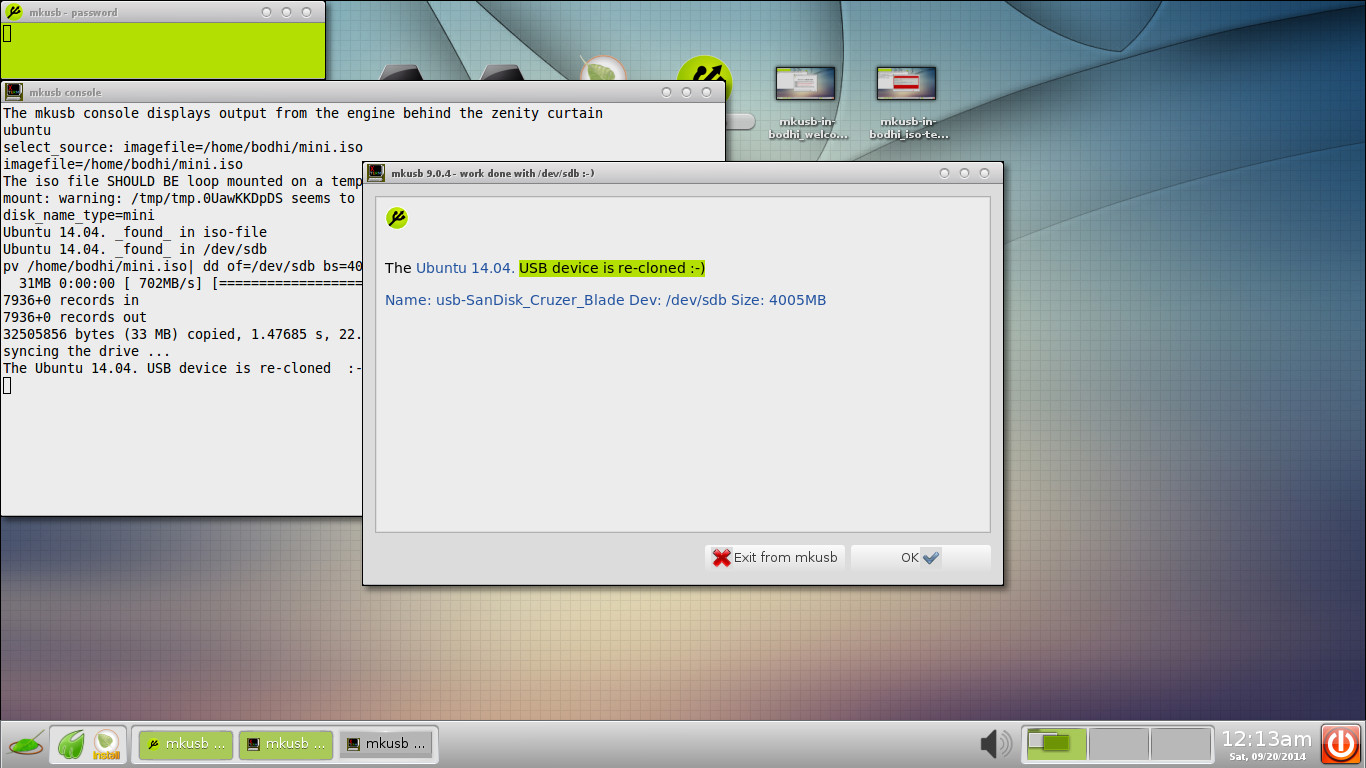
Task: Select the first mkusb taskbar item with the green logo
Action: (x=186, y=744)
